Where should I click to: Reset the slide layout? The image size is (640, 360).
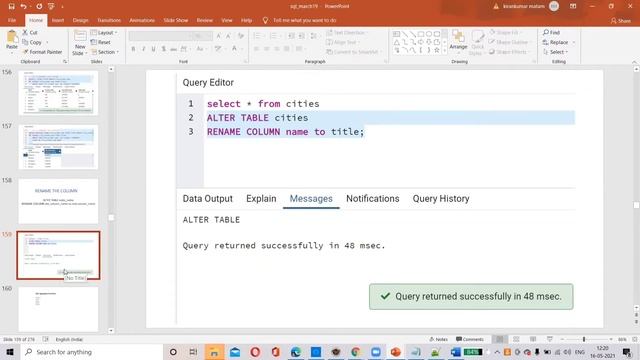point(101,42)
